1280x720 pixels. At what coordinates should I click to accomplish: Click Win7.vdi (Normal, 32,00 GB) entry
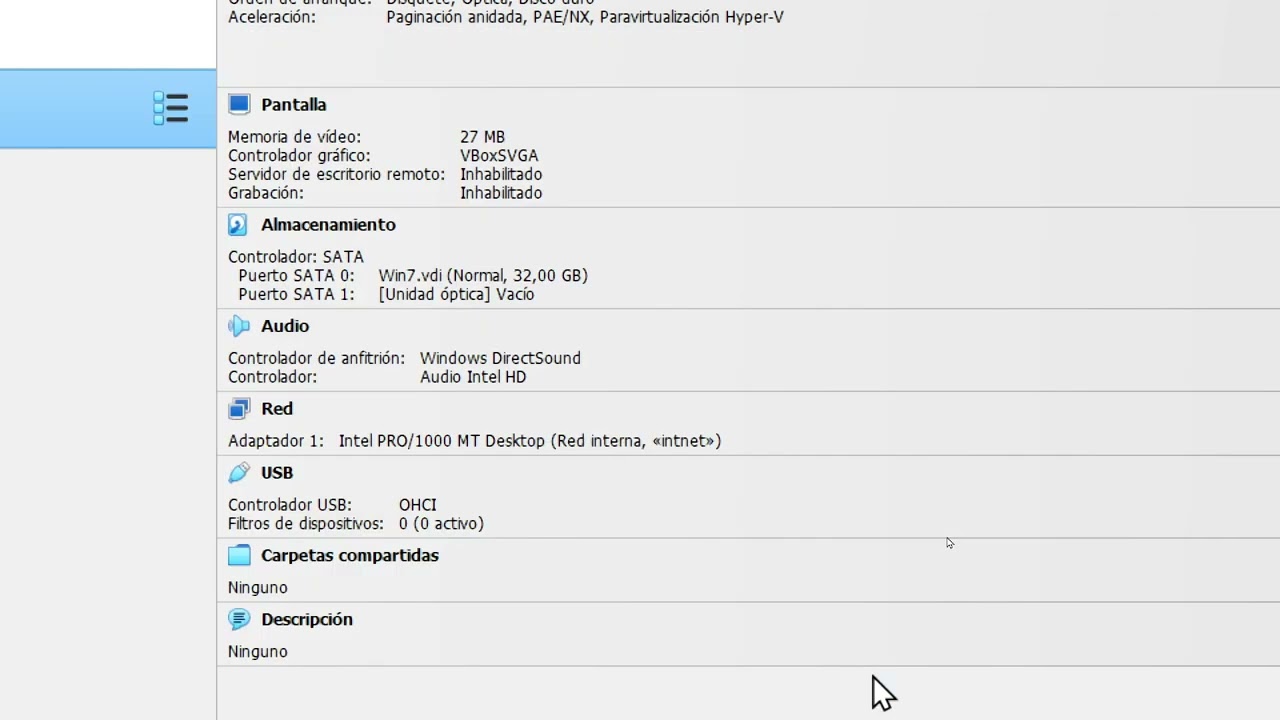[x=483, y=275]
